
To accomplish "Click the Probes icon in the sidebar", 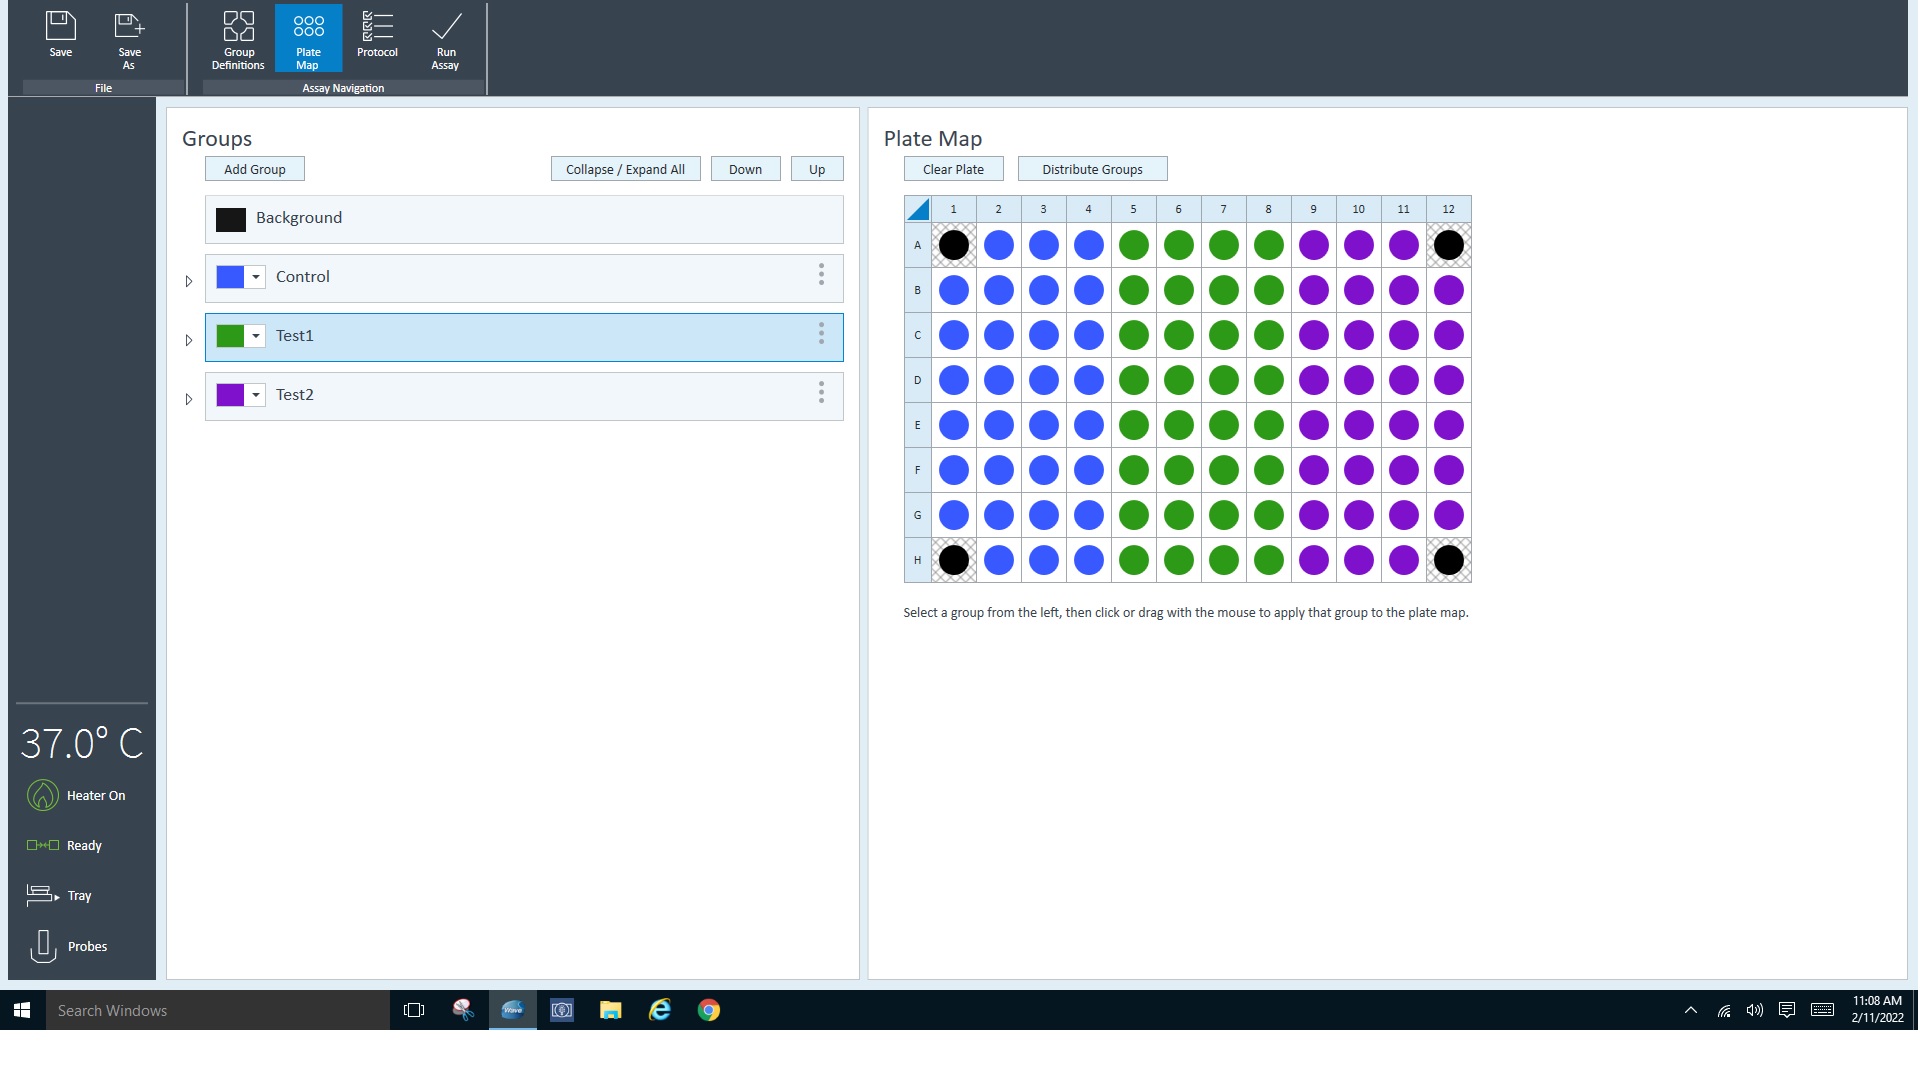I will click(x=43, y=946).
